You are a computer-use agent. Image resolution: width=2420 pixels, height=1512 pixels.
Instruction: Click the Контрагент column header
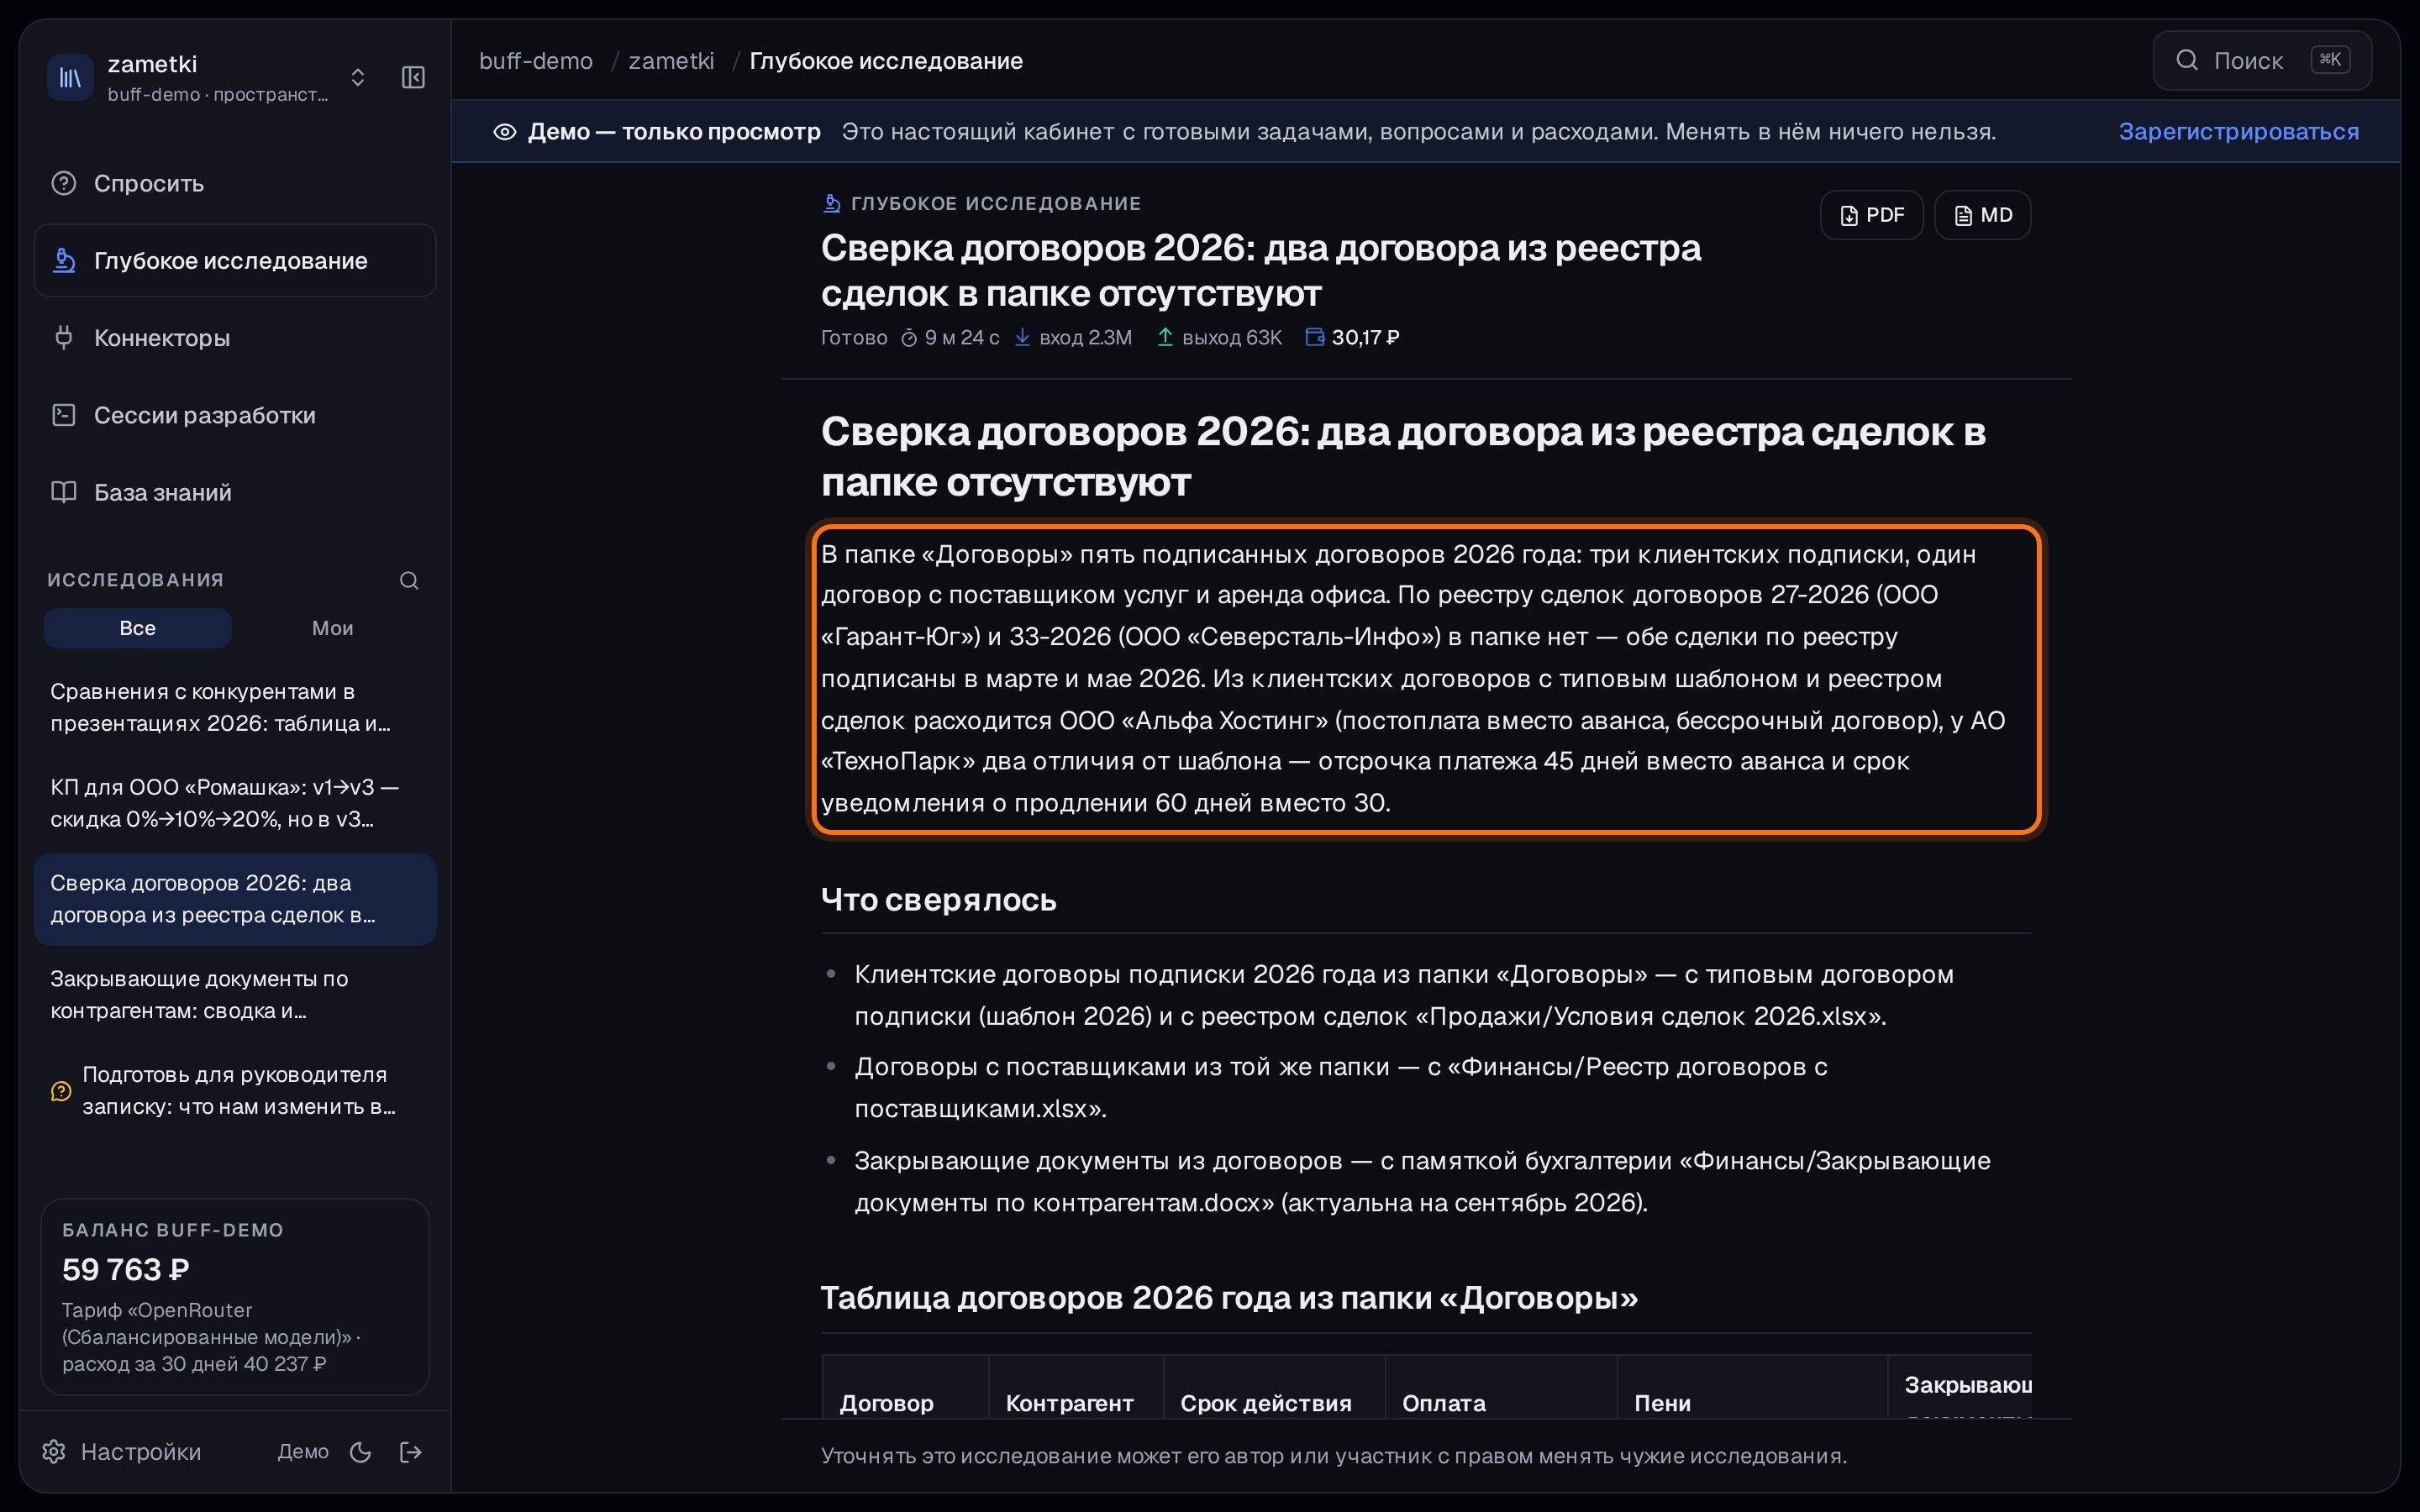pyautogui.click(x=1069, y=1402)
